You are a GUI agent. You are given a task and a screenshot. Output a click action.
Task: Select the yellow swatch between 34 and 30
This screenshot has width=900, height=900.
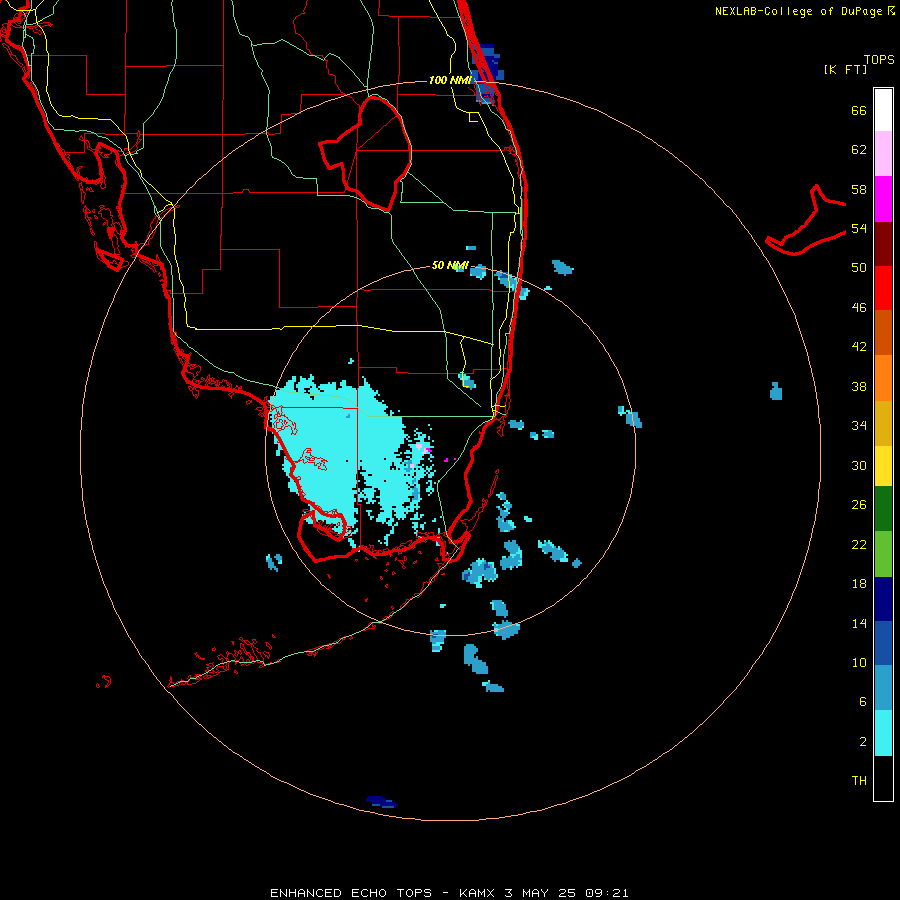pyautogui.click(x=883, y=465)
